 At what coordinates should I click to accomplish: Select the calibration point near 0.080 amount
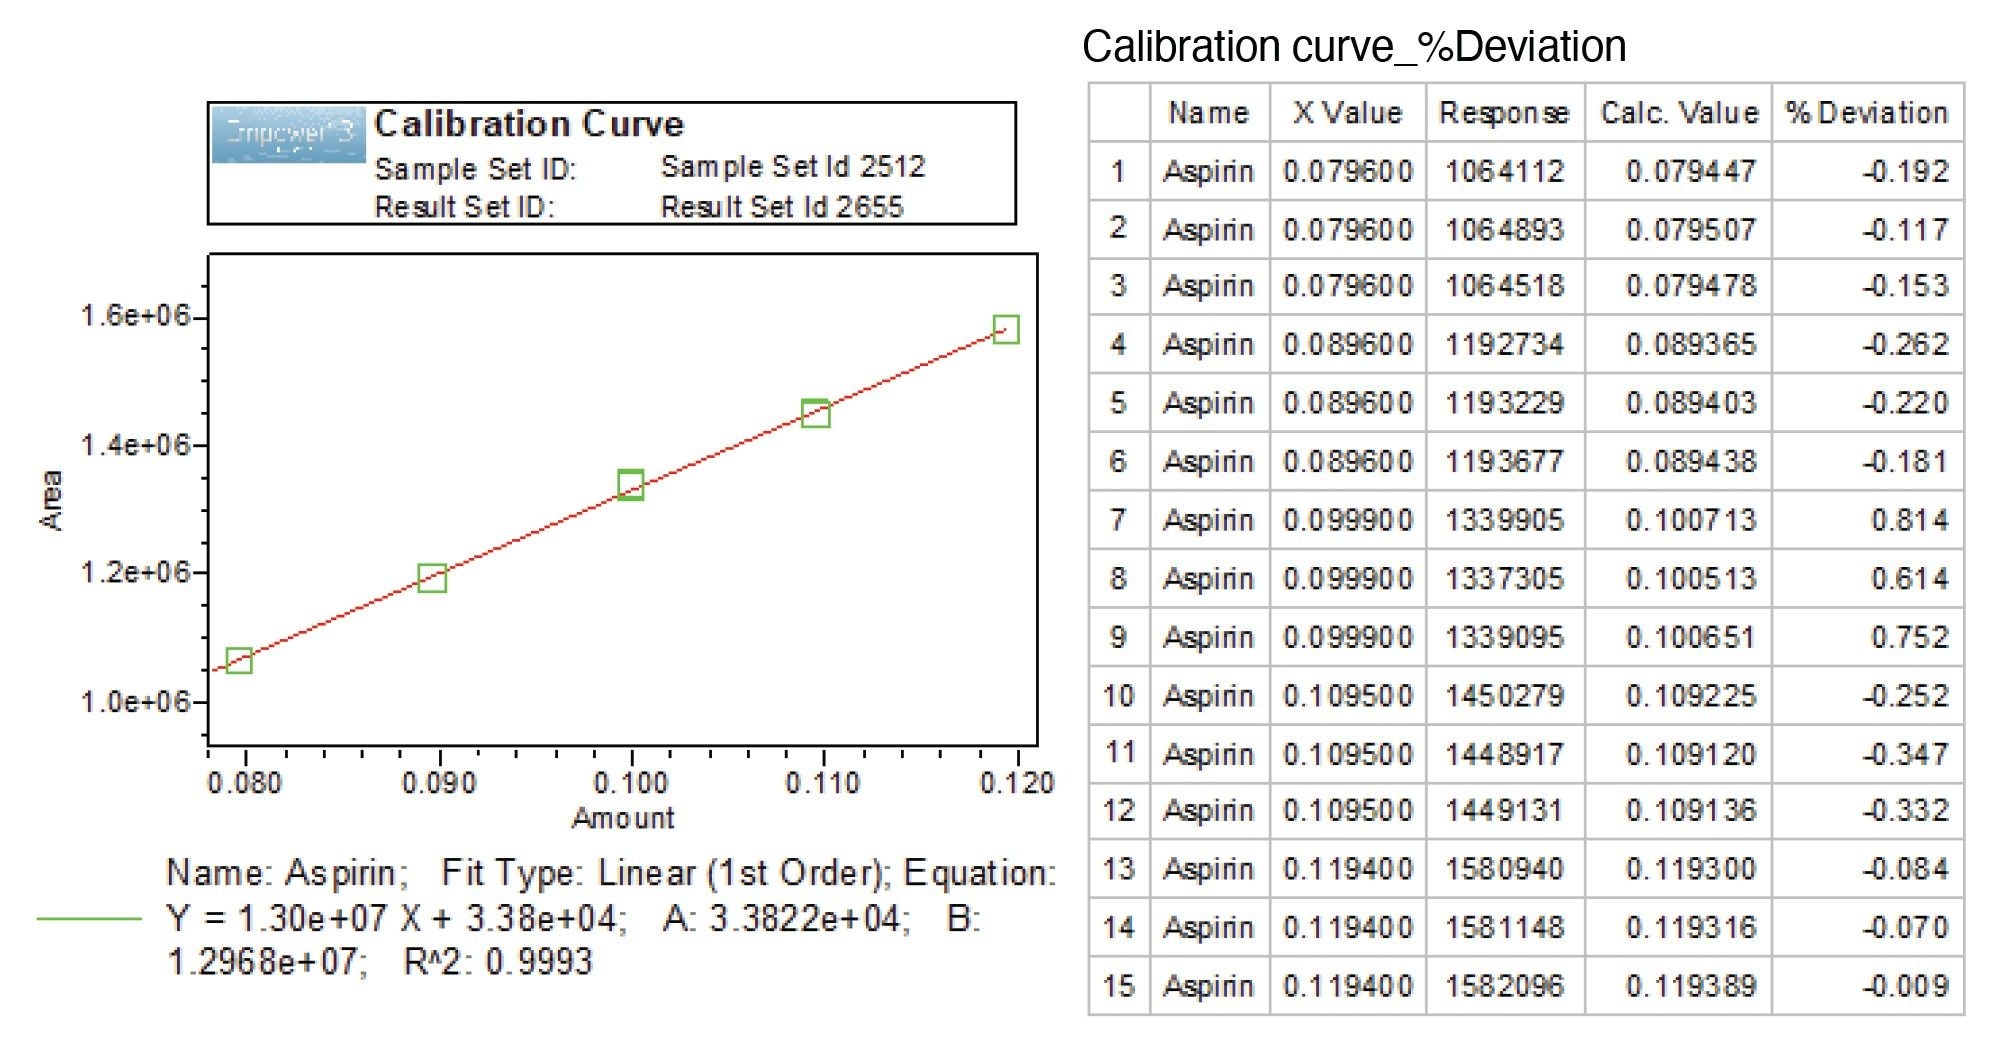point(239,660)
